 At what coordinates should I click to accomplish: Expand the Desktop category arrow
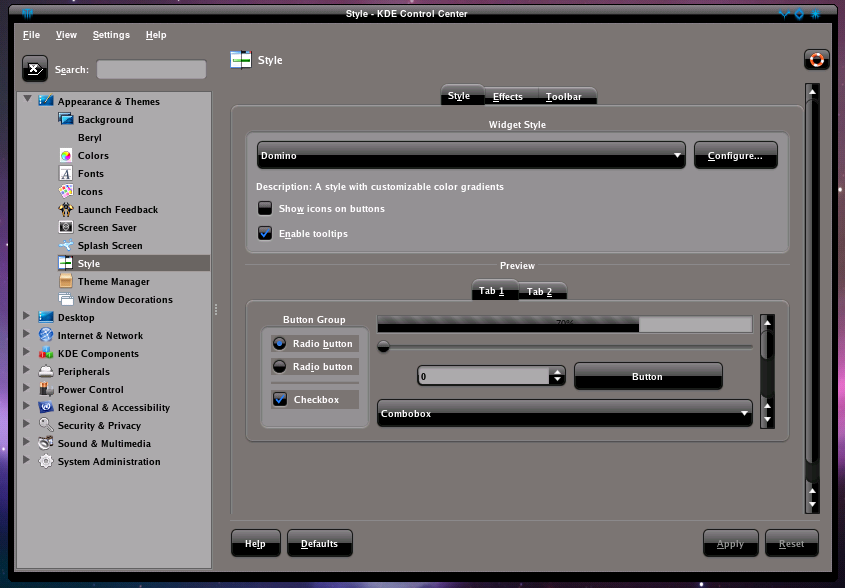26,316
